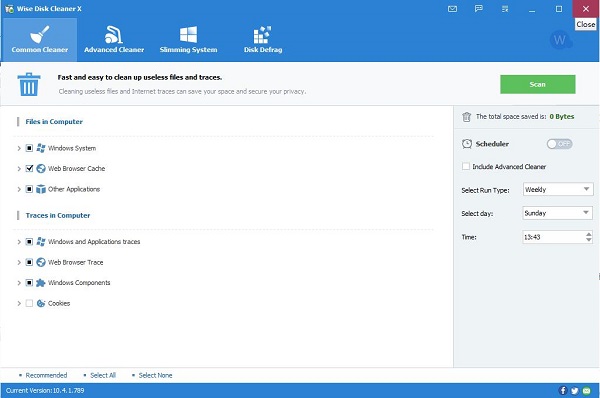This screenshot has width=600, height=398.
Task: Expand the Windows System tree item
Action: [19, 148]
